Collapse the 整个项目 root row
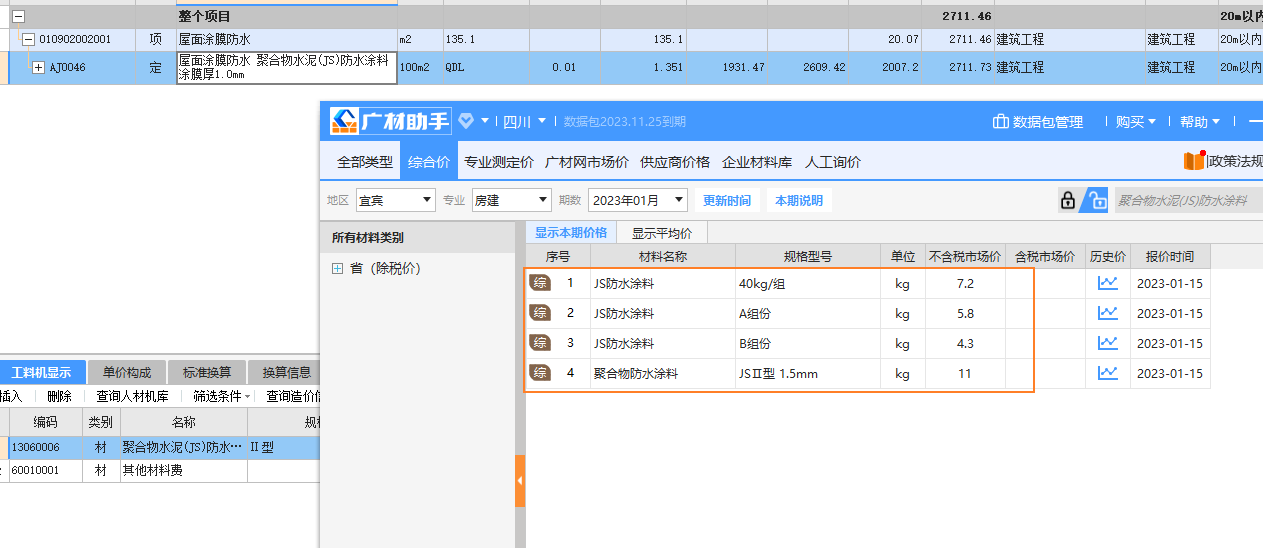This screenshot has width=1263, height=548. (18, 17)
